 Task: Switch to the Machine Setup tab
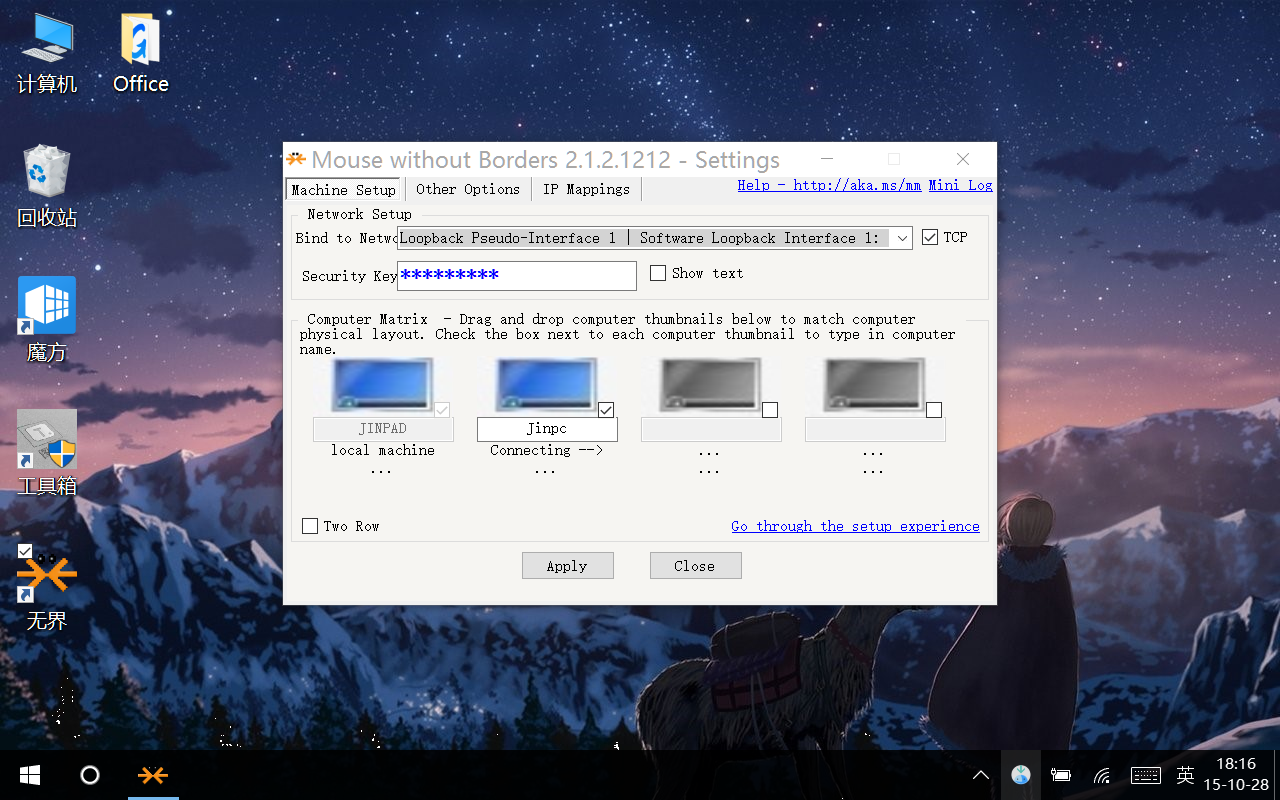(x=344, y=190)
